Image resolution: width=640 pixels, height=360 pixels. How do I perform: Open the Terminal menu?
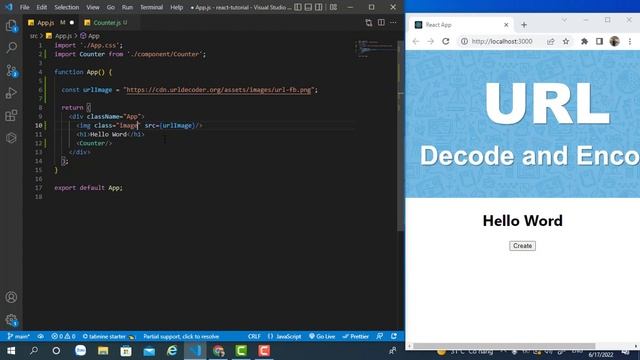(151, 7)
